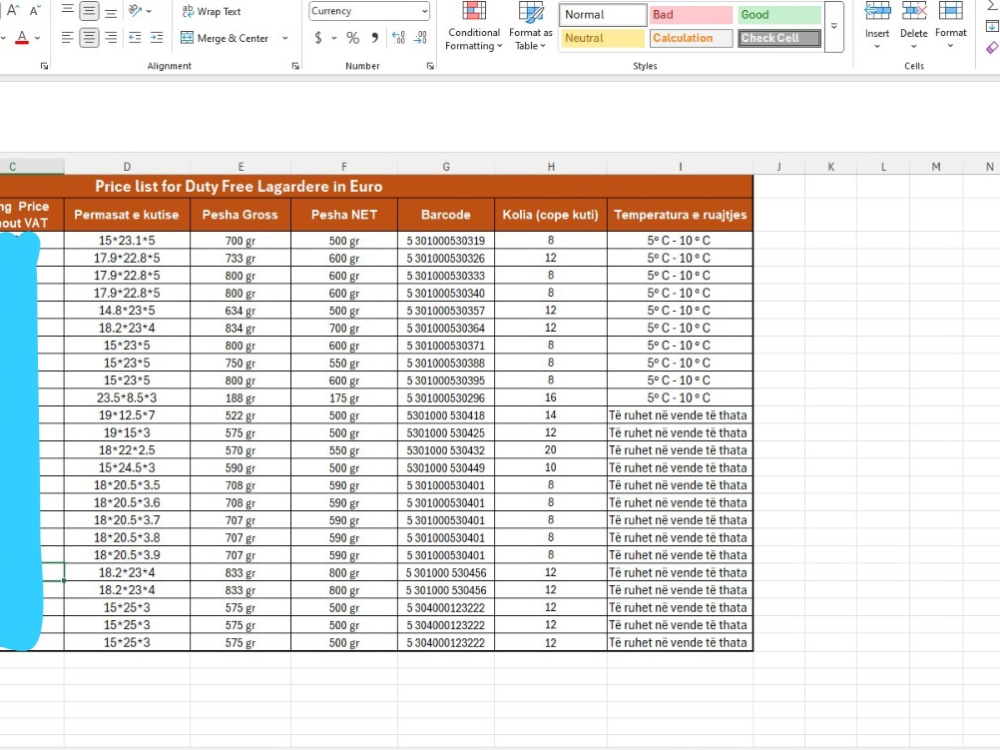This screenshot has width=1000, height=750.
Task: Click the Increase Indent icon
Action: [x=157, y=38]
